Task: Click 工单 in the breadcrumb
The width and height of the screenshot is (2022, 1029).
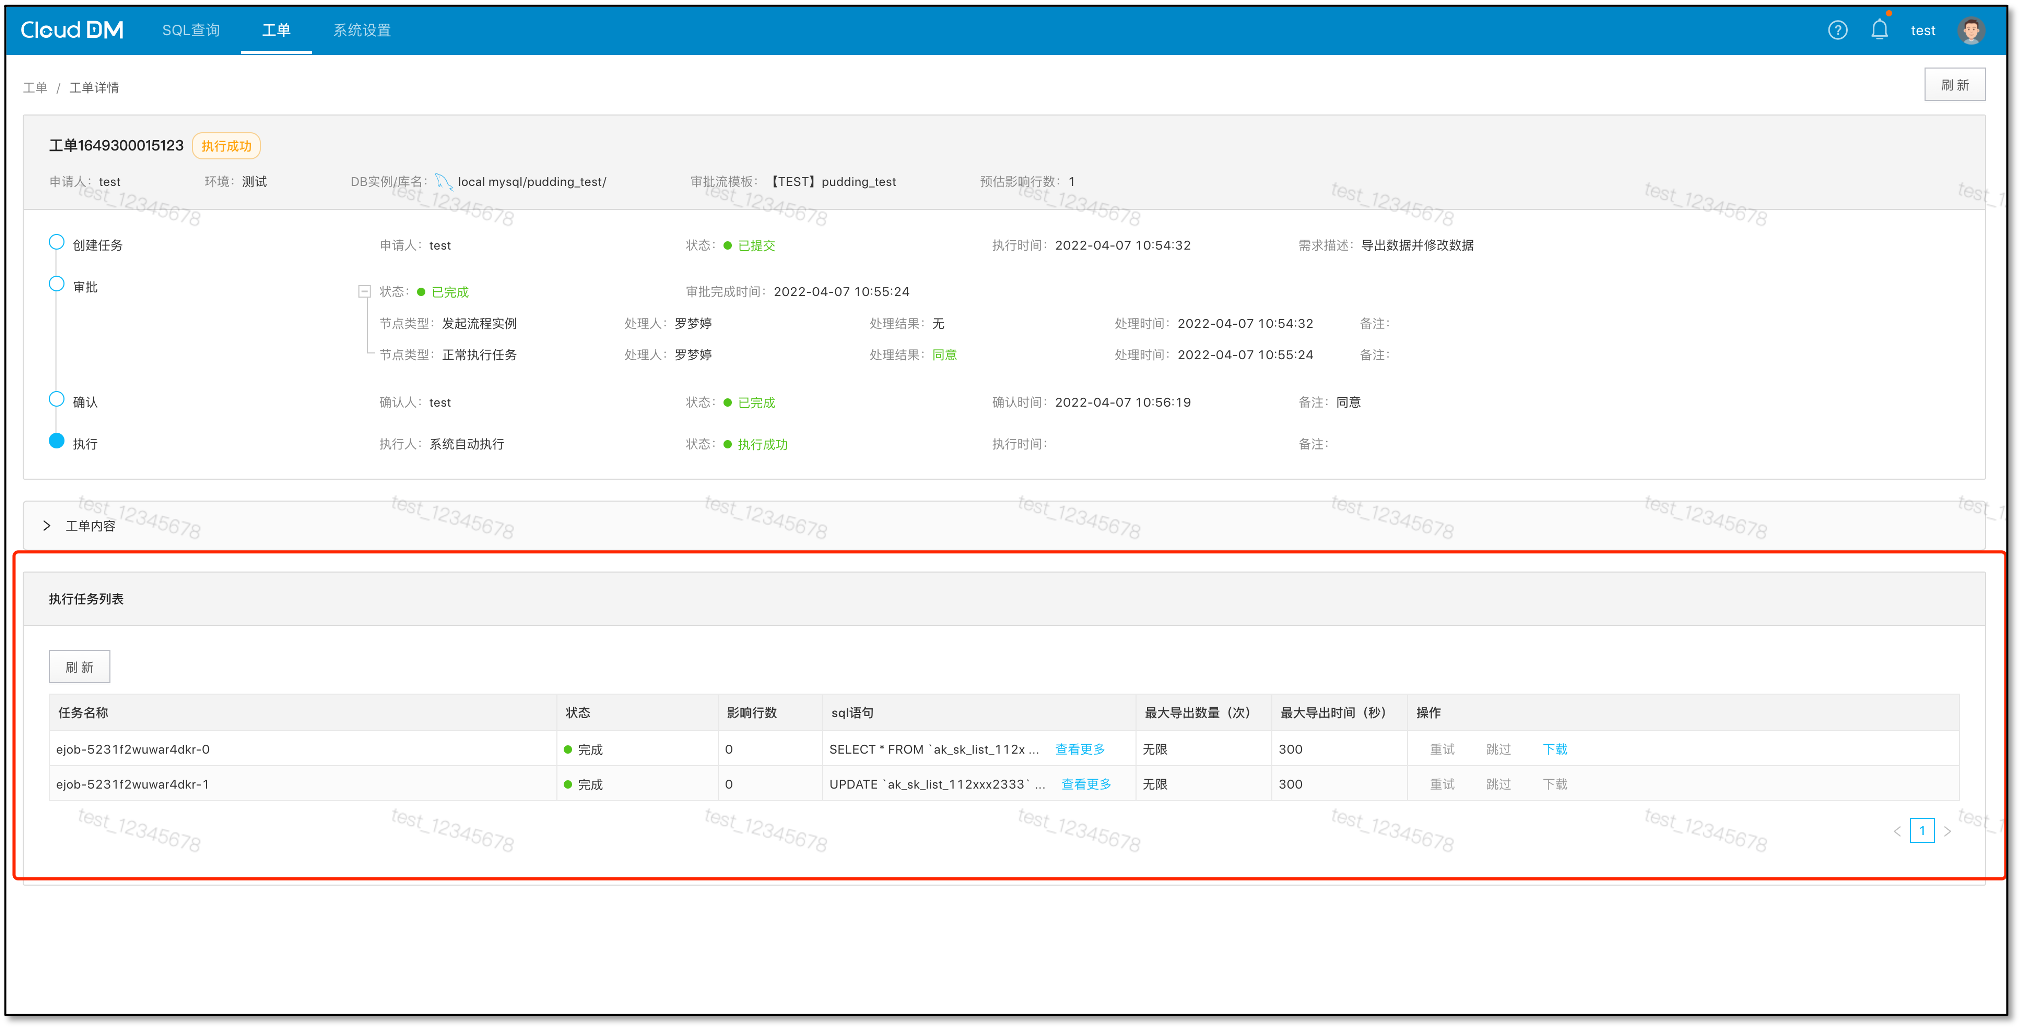Action: click(35, 88)
